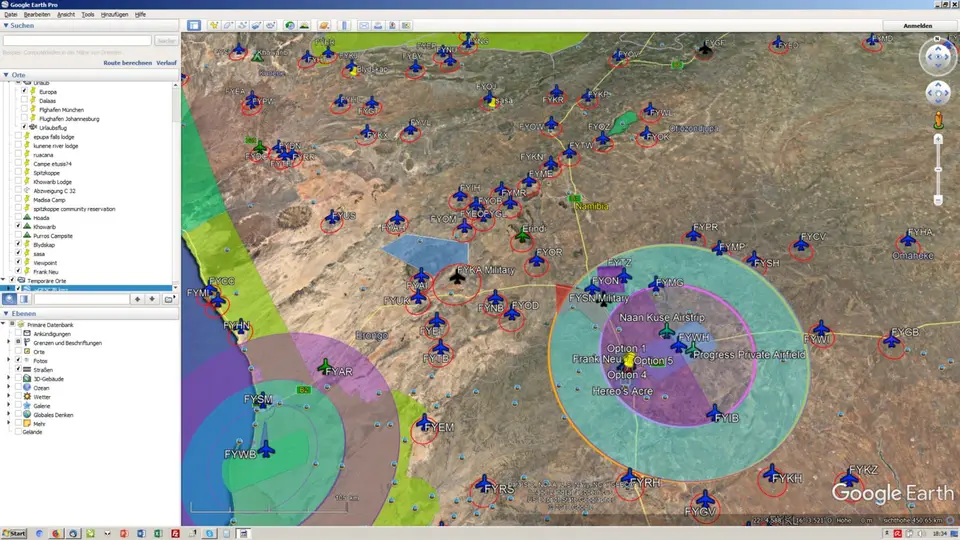Open the Hinzufügen menu

point(114,14)
